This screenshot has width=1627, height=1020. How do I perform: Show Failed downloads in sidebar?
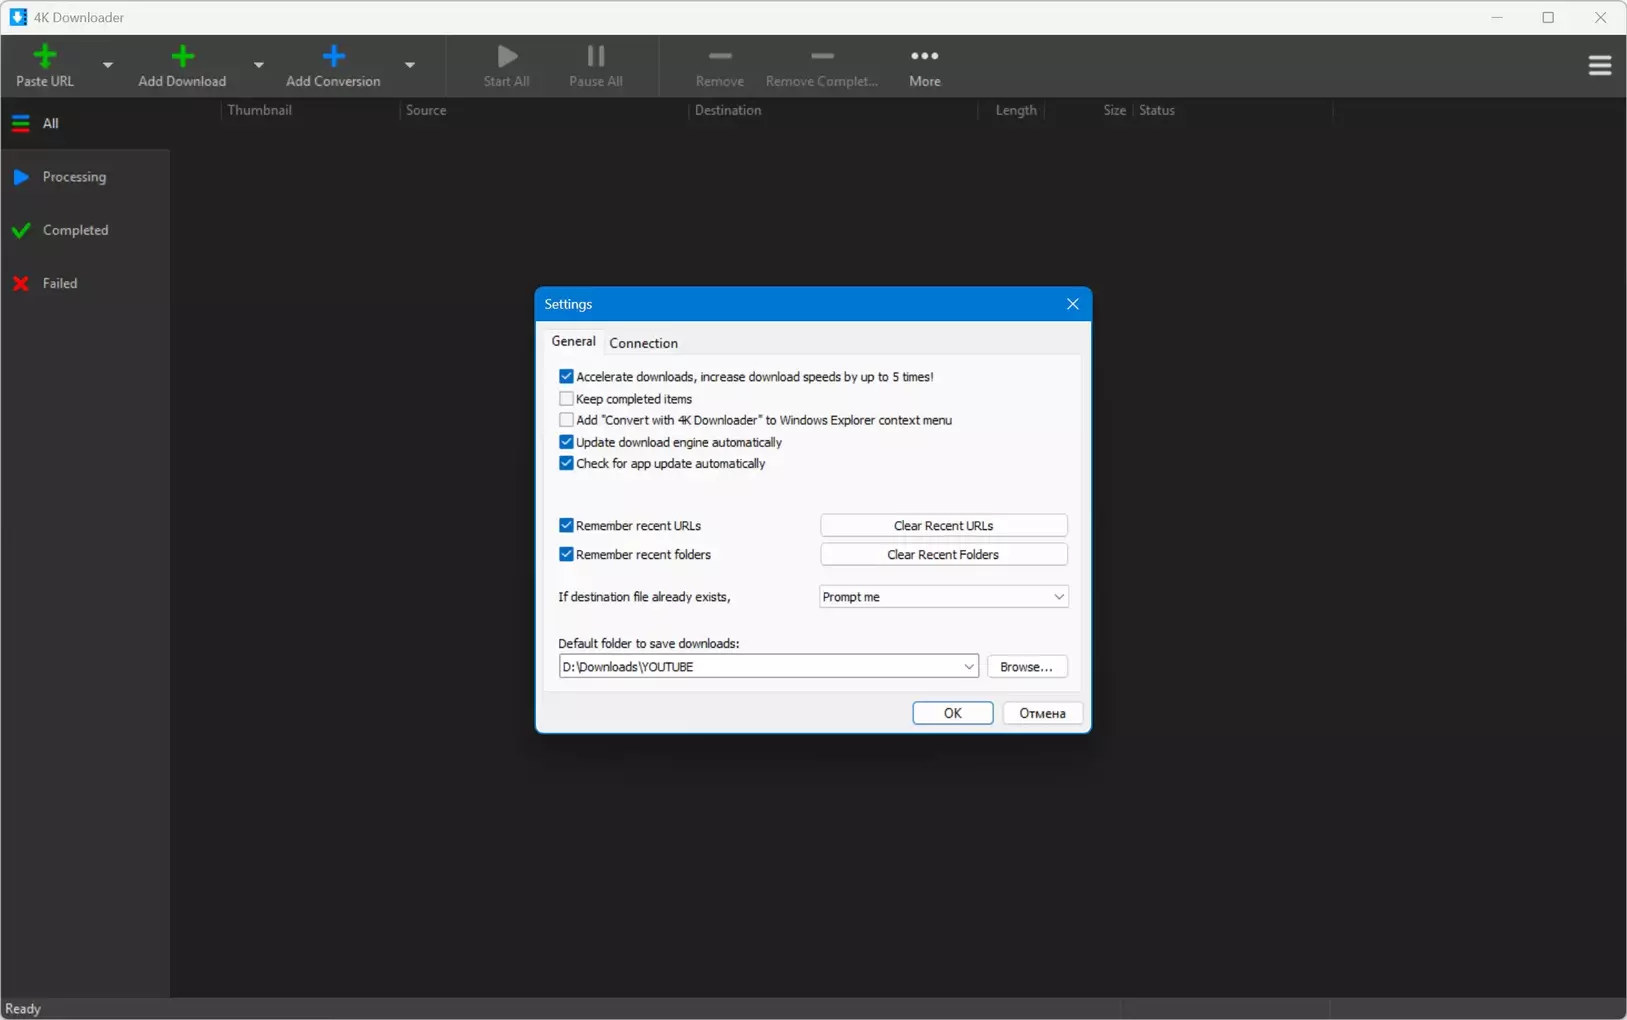(59, 283)
